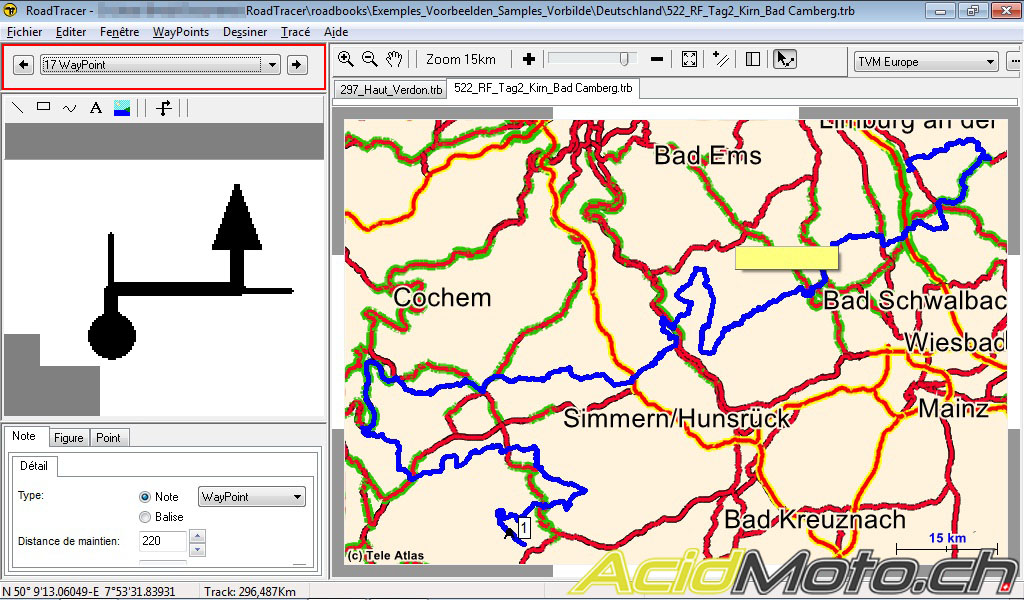Screen dimensions: 1024x600
Task: Click the Mainz label on the map
Action: (953, 409)
